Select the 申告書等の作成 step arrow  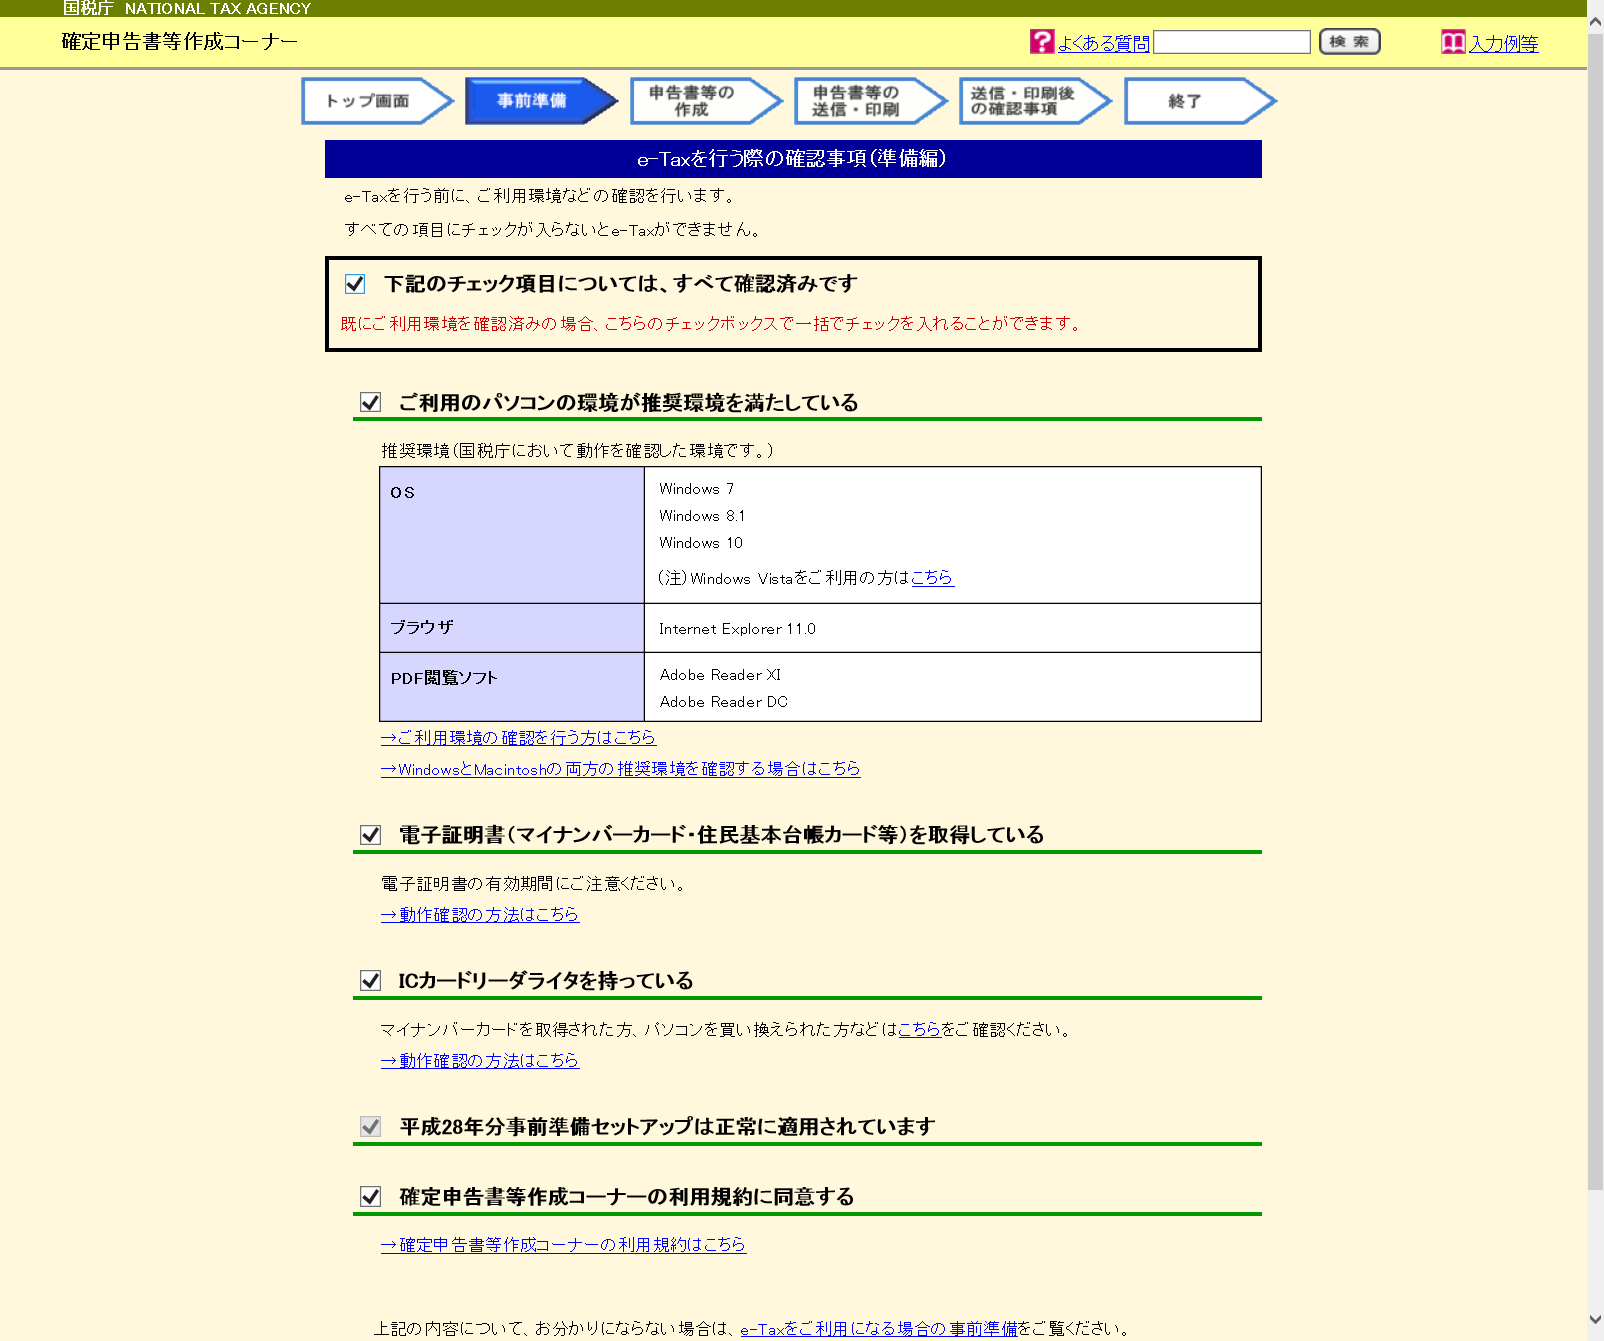click(x=705, y=101)
